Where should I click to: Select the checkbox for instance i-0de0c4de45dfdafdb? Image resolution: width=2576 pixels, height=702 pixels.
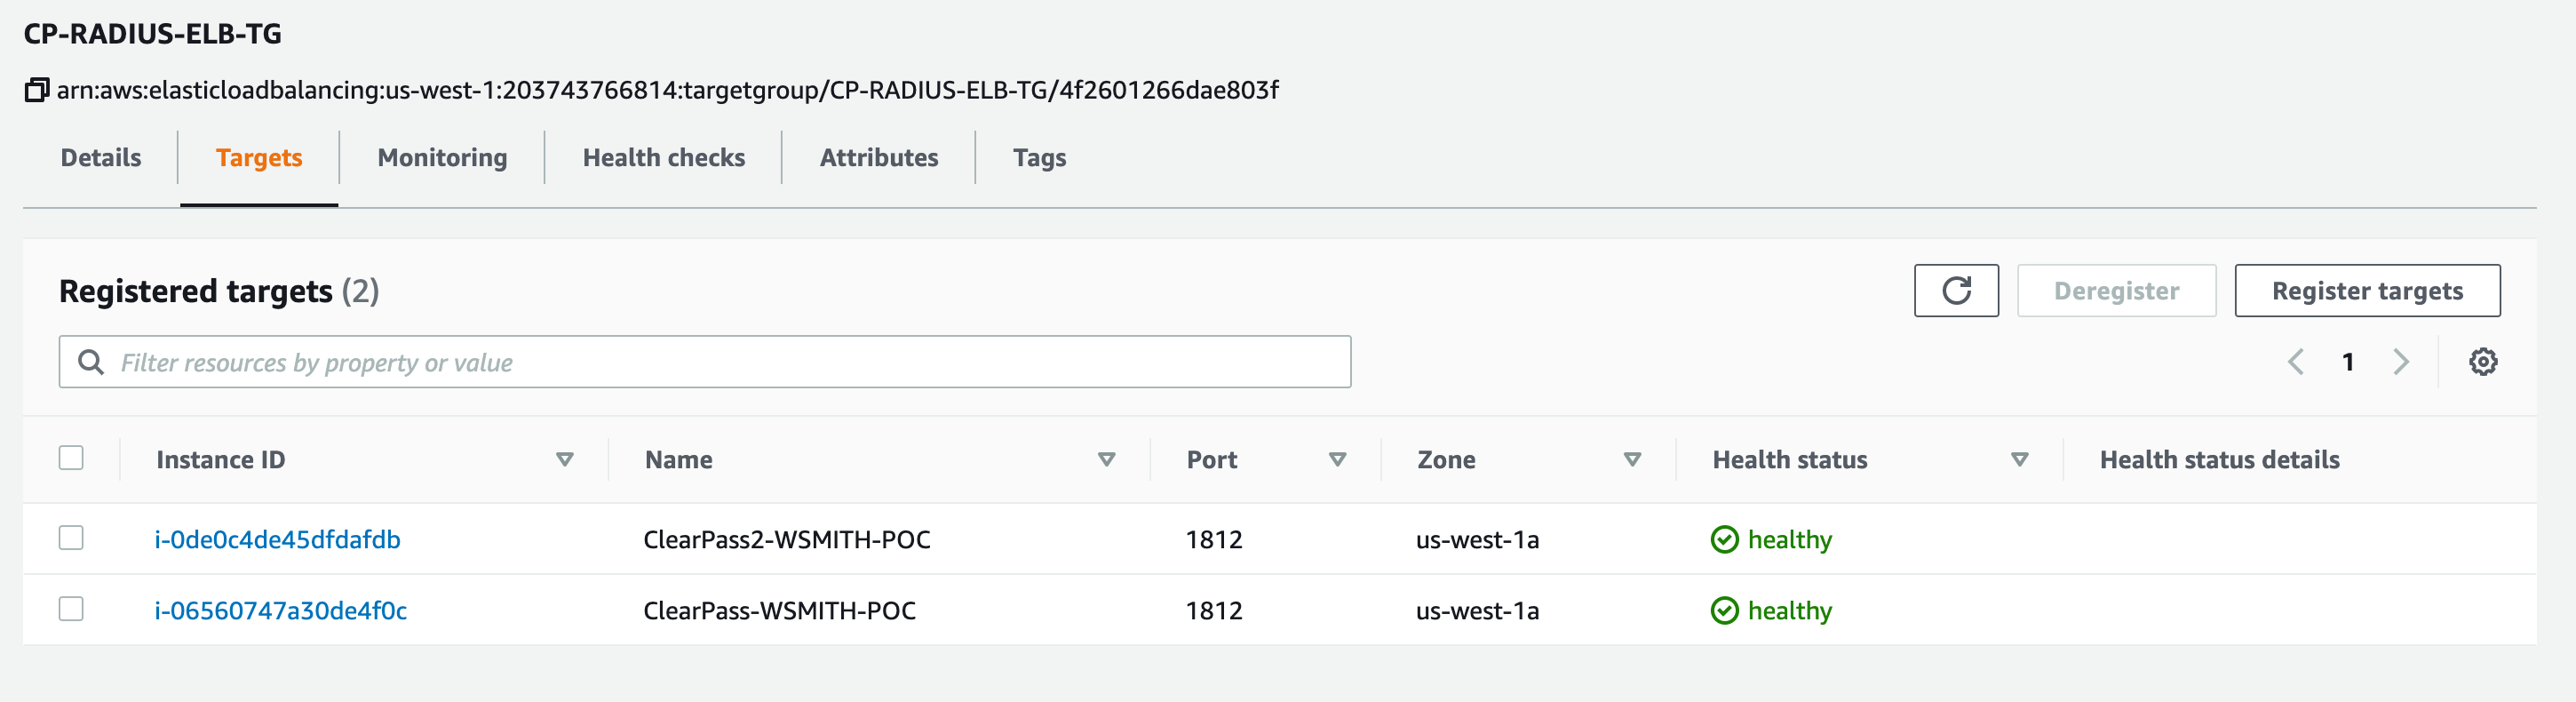71,538
